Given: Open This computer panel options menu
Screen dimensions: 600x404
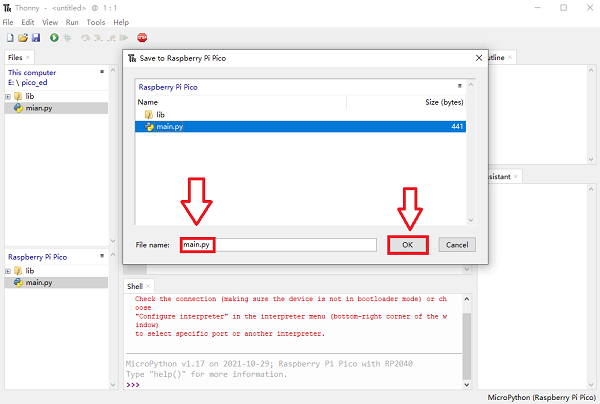Looking at the screenshot, I should (102, 72).
